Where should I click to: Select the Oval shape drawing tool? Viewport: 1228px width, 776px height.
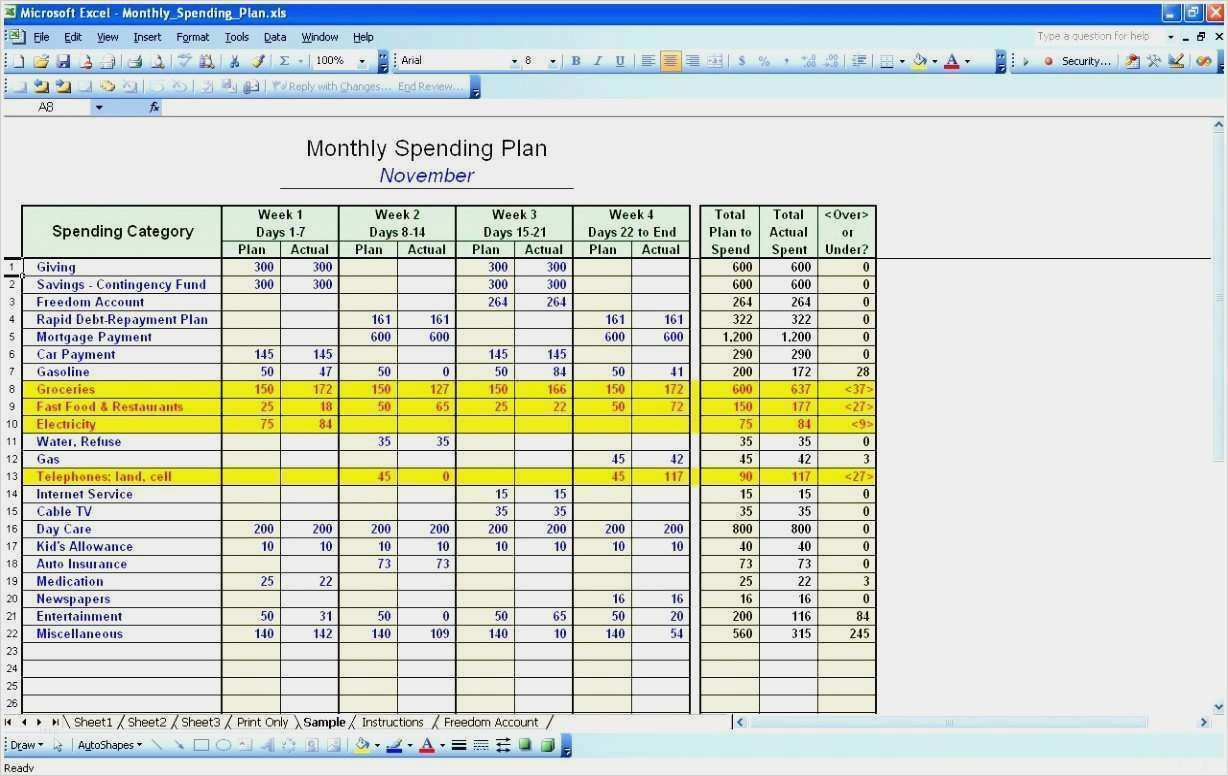[x=223, y=745]
